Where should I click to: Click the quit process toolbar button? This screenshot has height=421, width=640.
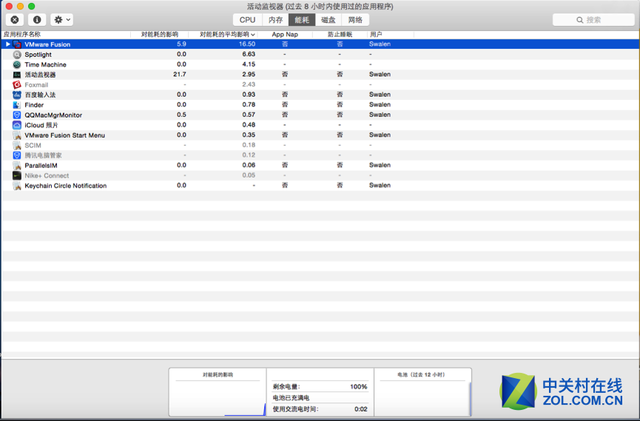[15, 20]
